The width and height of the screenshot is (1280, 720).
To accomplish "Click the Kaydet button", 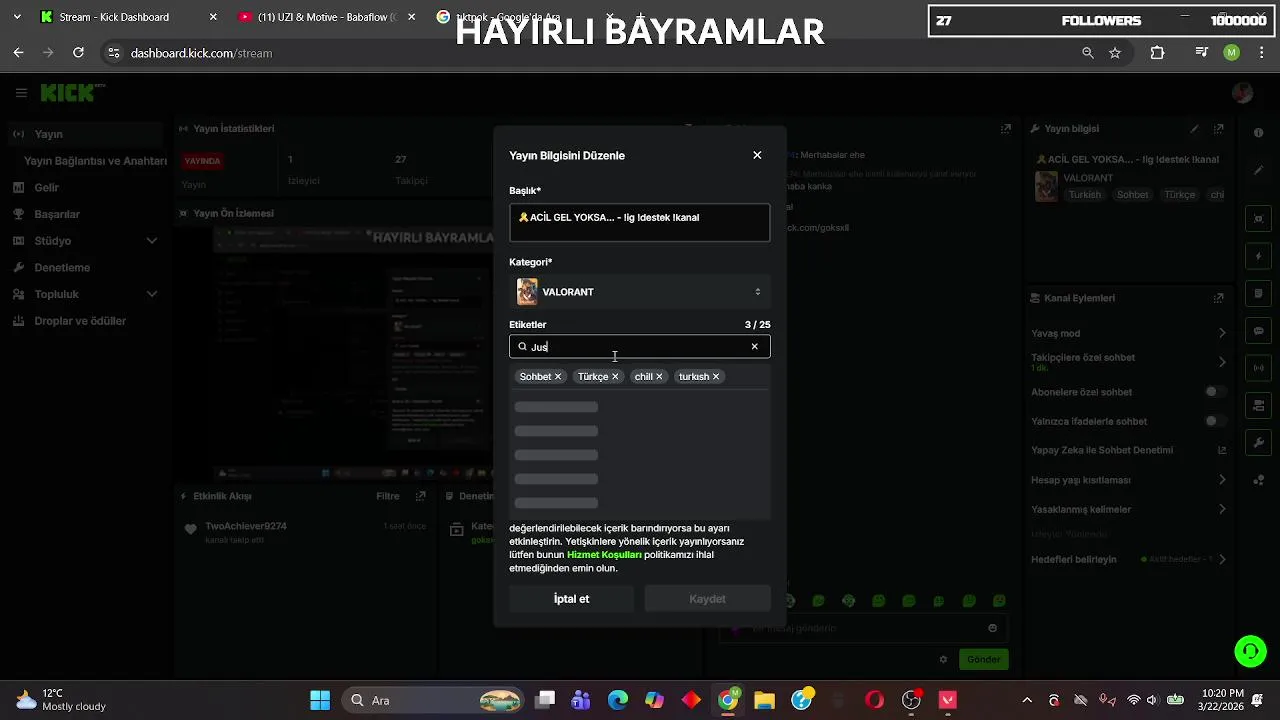I will click(x=707, y=599).
